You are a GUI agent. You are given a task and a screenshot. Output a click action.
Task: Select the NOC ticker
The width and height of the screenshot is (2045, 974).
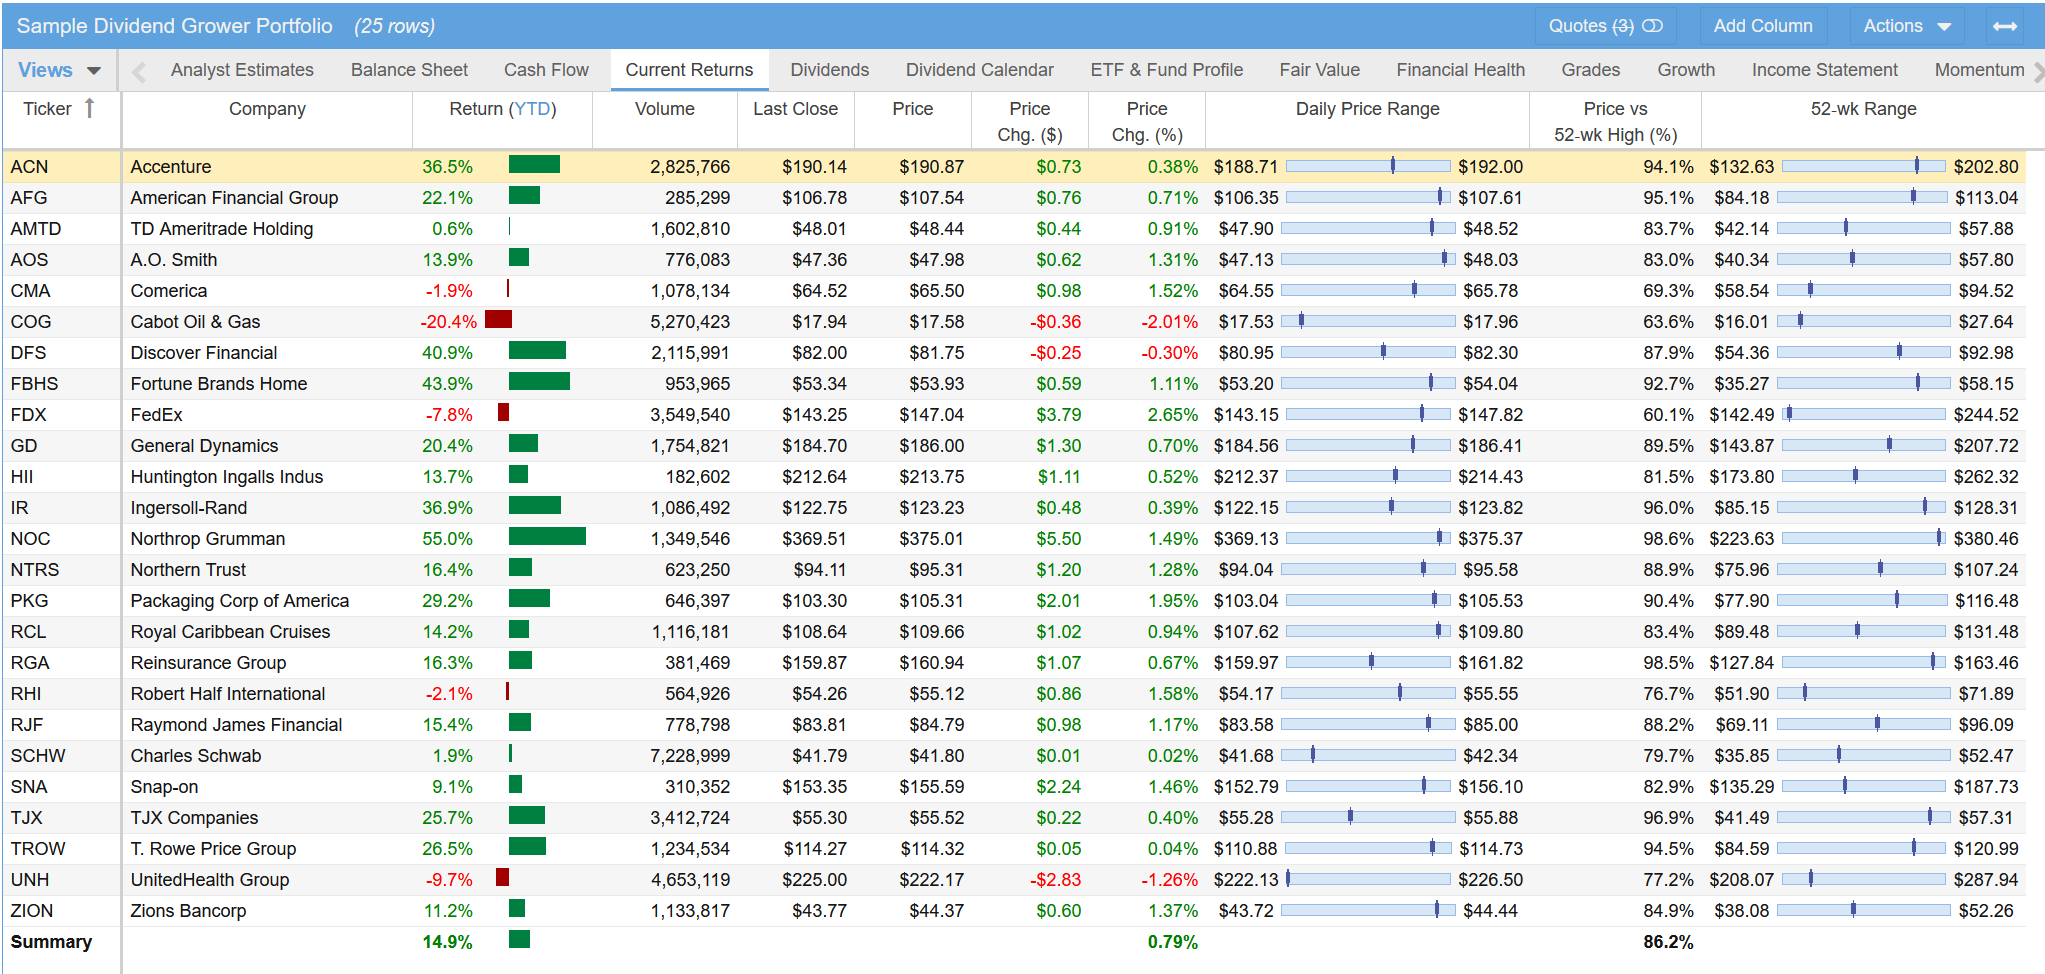[30, 539]
